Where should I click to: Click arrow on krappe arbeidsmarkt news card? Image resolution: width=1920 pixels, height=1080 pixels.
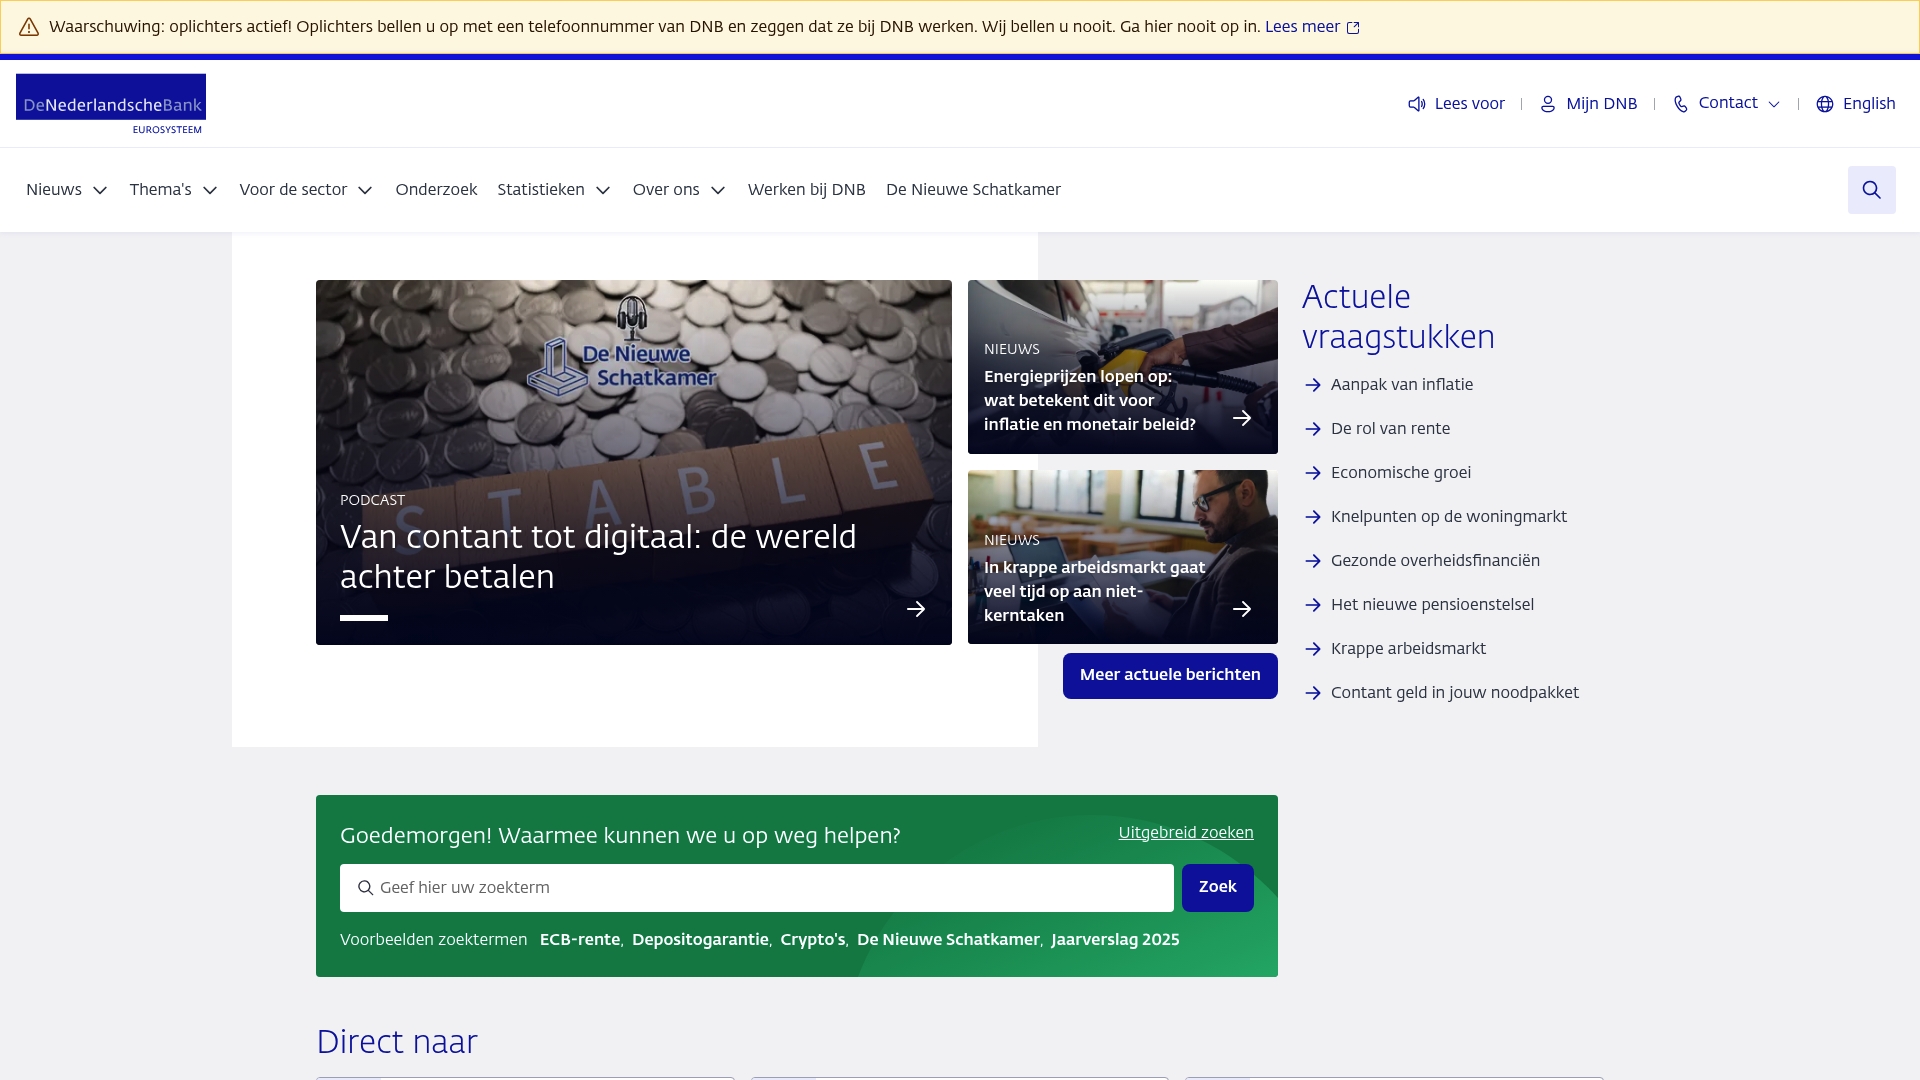(1242, 609)
